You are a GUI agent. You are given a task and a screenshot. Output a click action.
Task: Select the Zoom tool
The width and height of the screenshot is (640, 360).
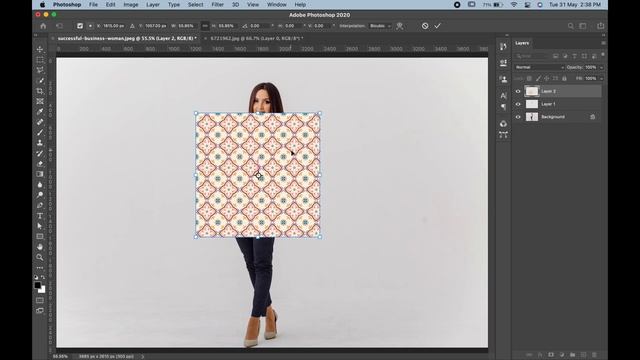point(40,258)
